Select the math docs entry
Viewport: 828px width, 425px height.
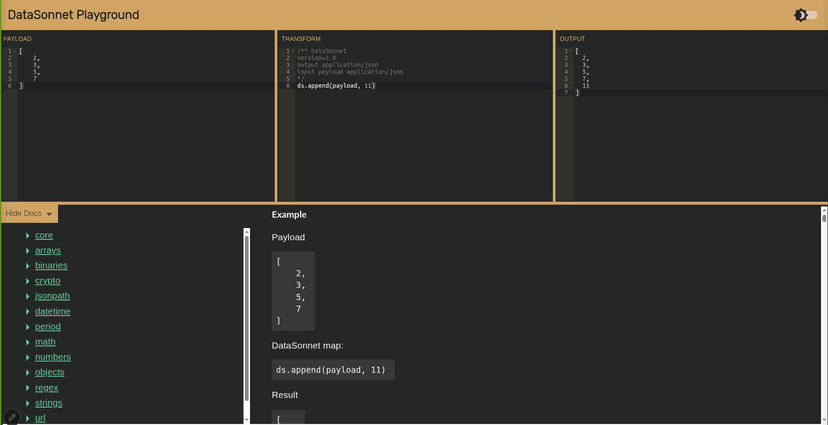pos(45,342)
